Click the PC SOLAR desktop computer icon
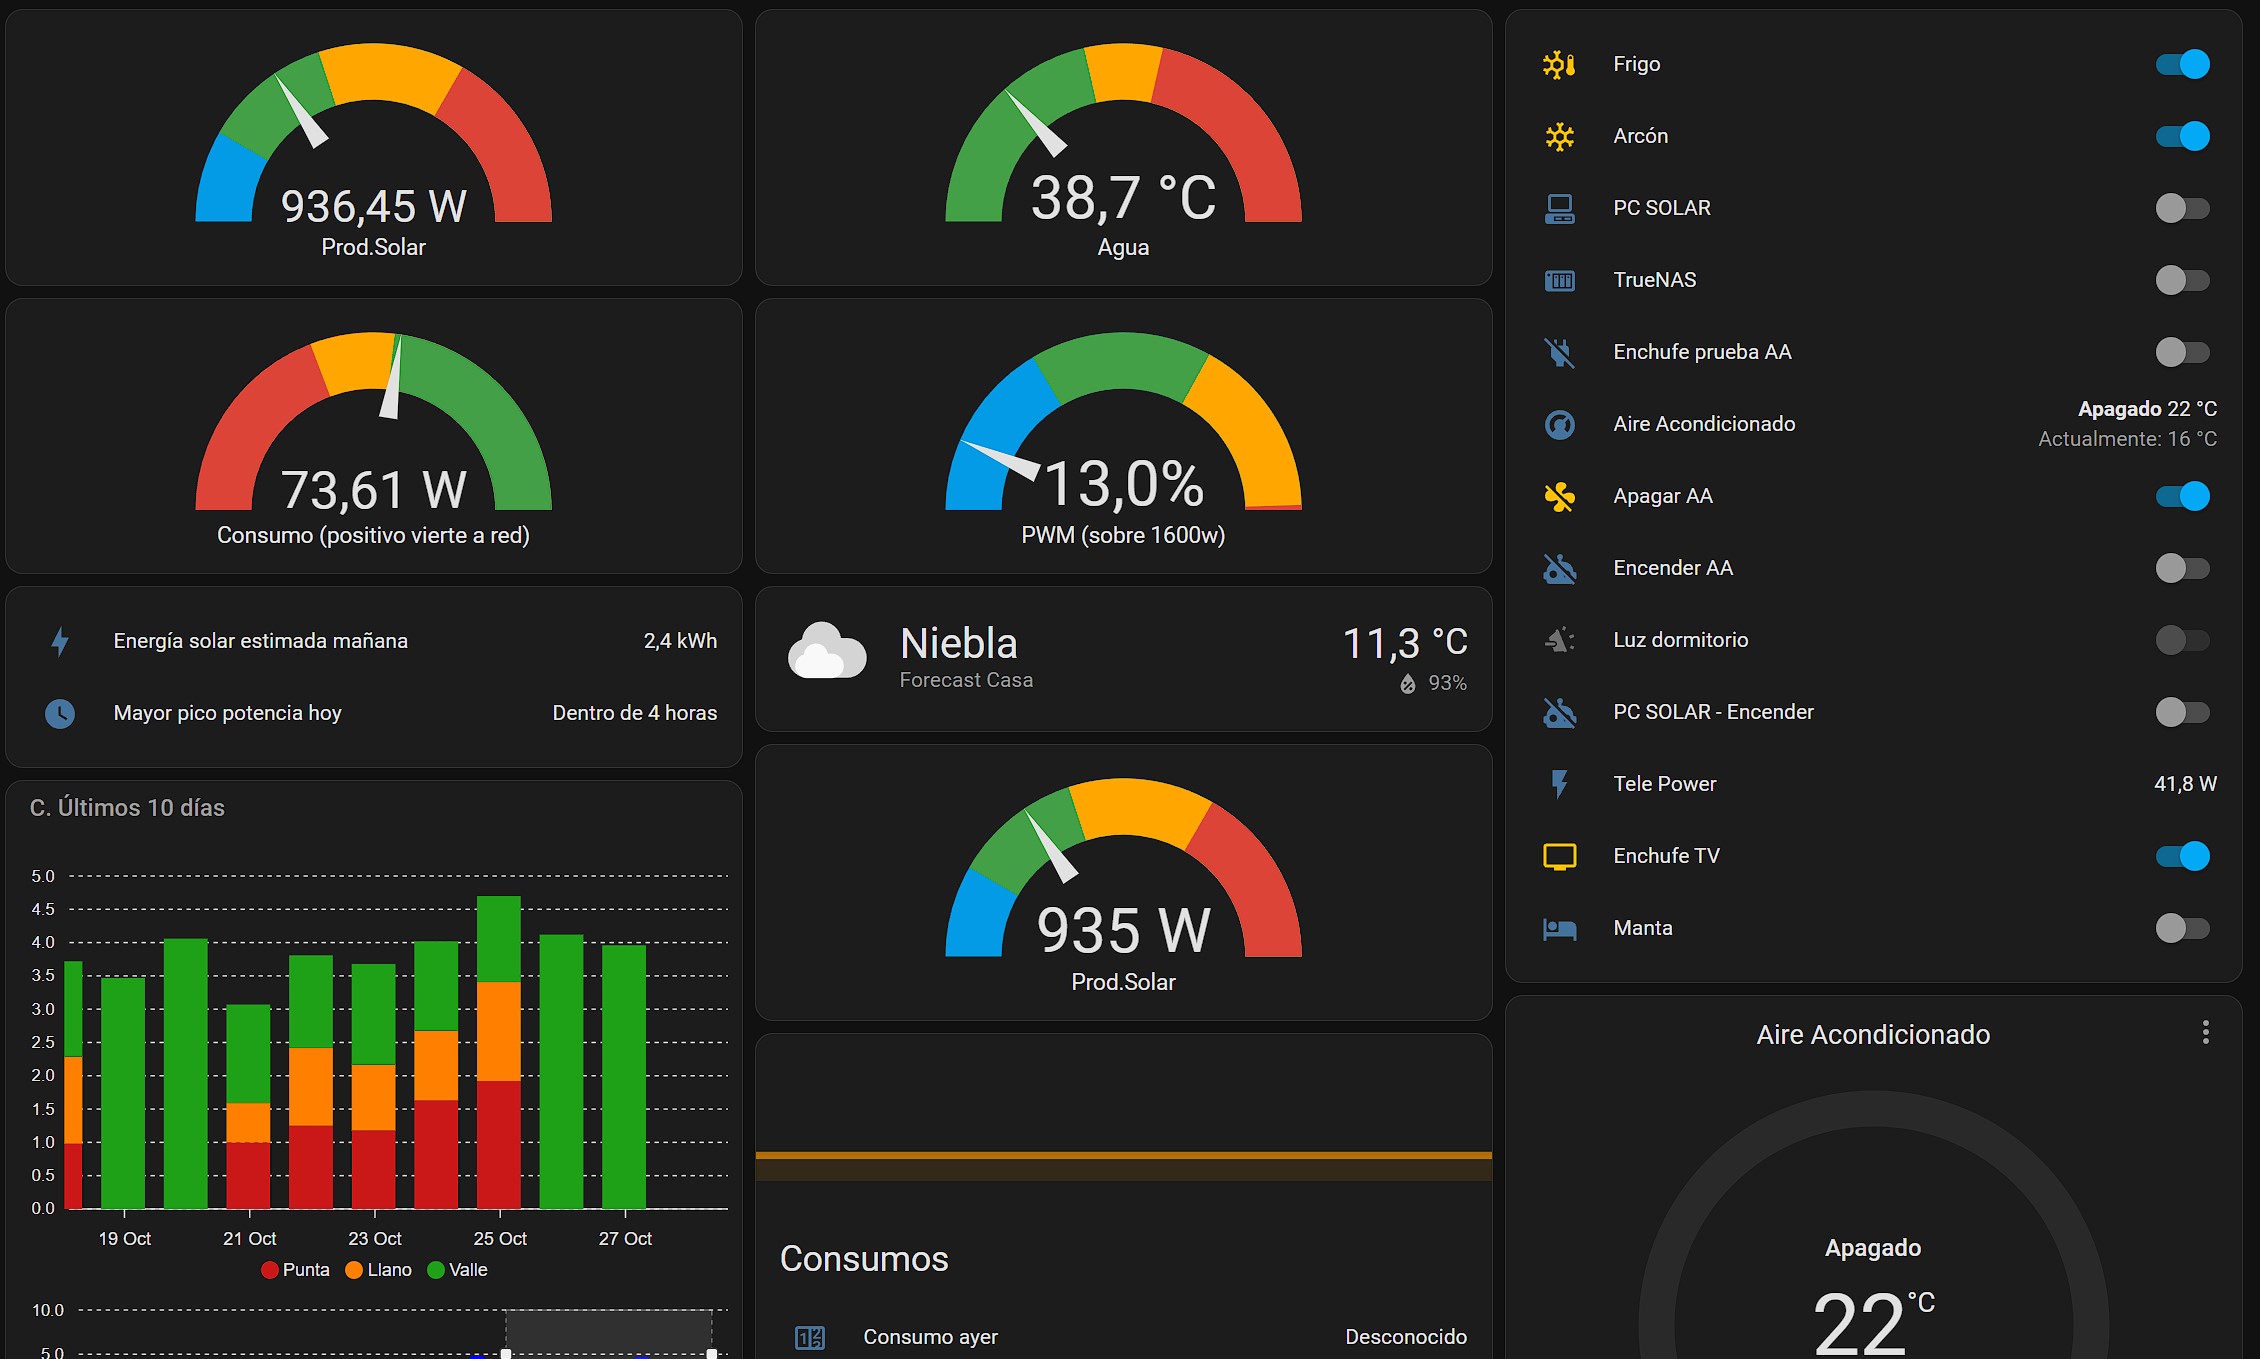This screenshot has height=1359, width=2260. coord(1559,208)
